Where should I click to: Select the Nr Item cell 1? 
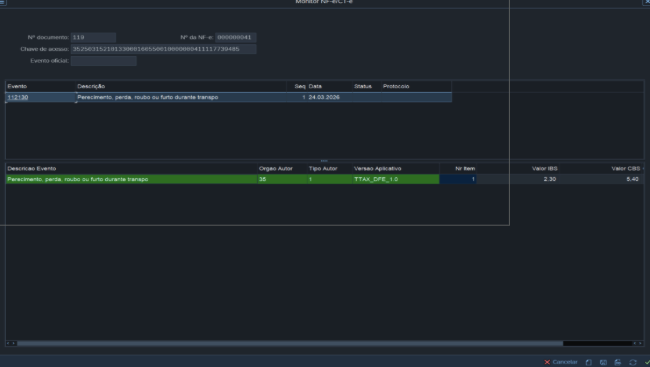458,179
